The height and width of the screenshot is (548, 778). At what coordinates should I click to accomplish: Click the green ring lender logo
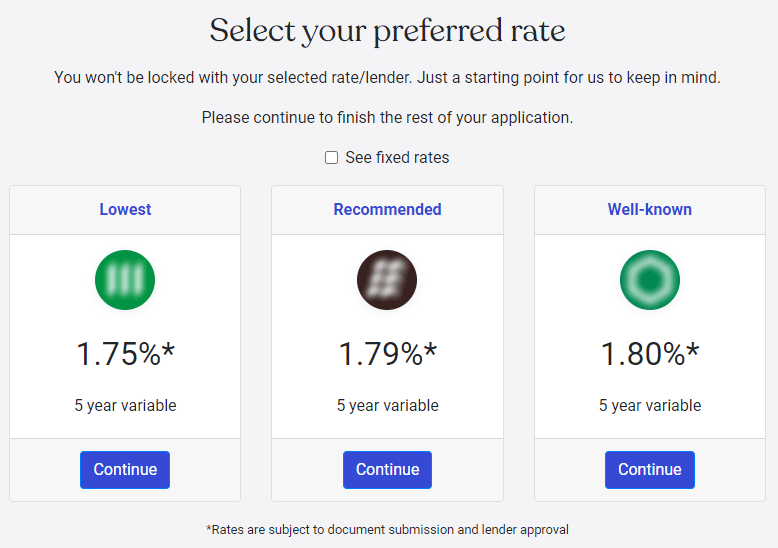click(x=649, y=280)
